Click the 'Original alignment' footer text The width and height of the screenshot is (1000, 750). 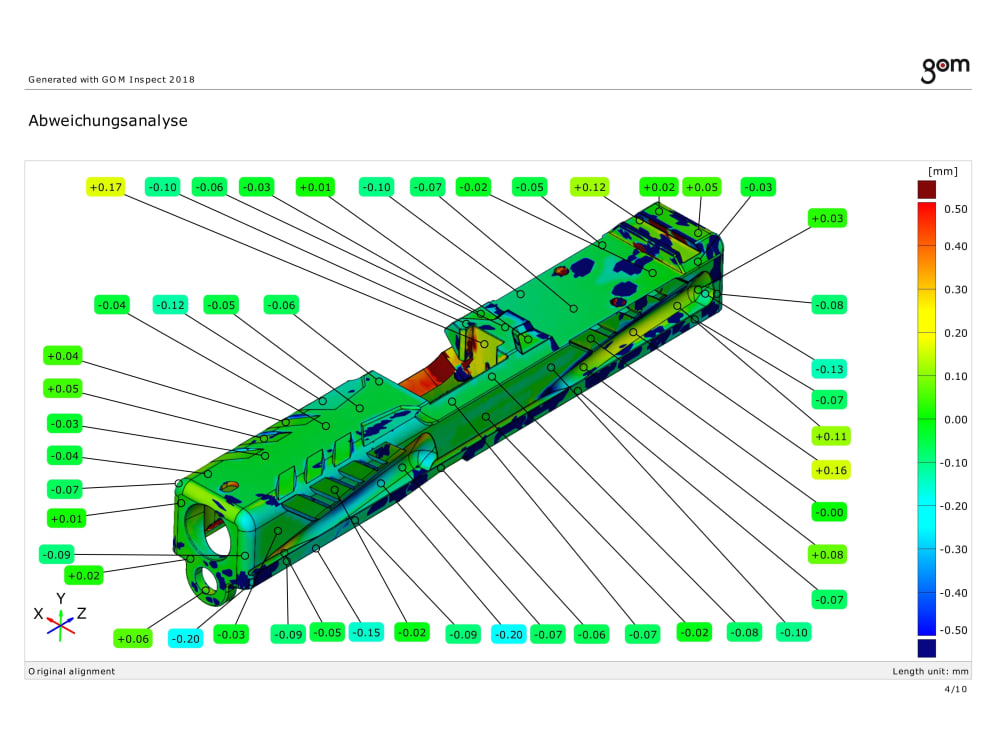pos(71,671)
